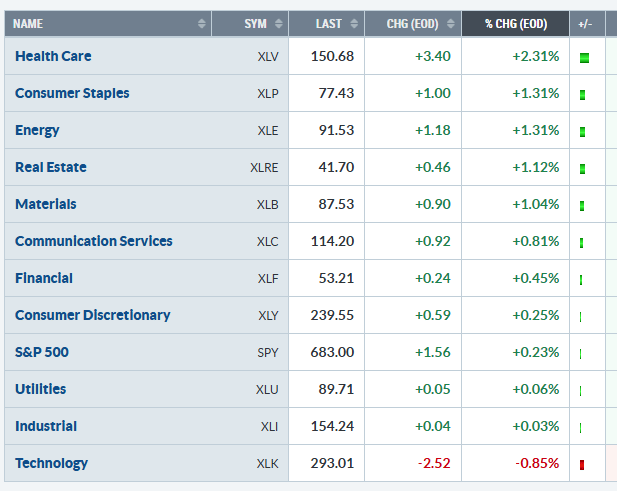This screenshot has width=617, height=491.
Task: Open the Health Care sector link
Action: click(x=53, y=56)
